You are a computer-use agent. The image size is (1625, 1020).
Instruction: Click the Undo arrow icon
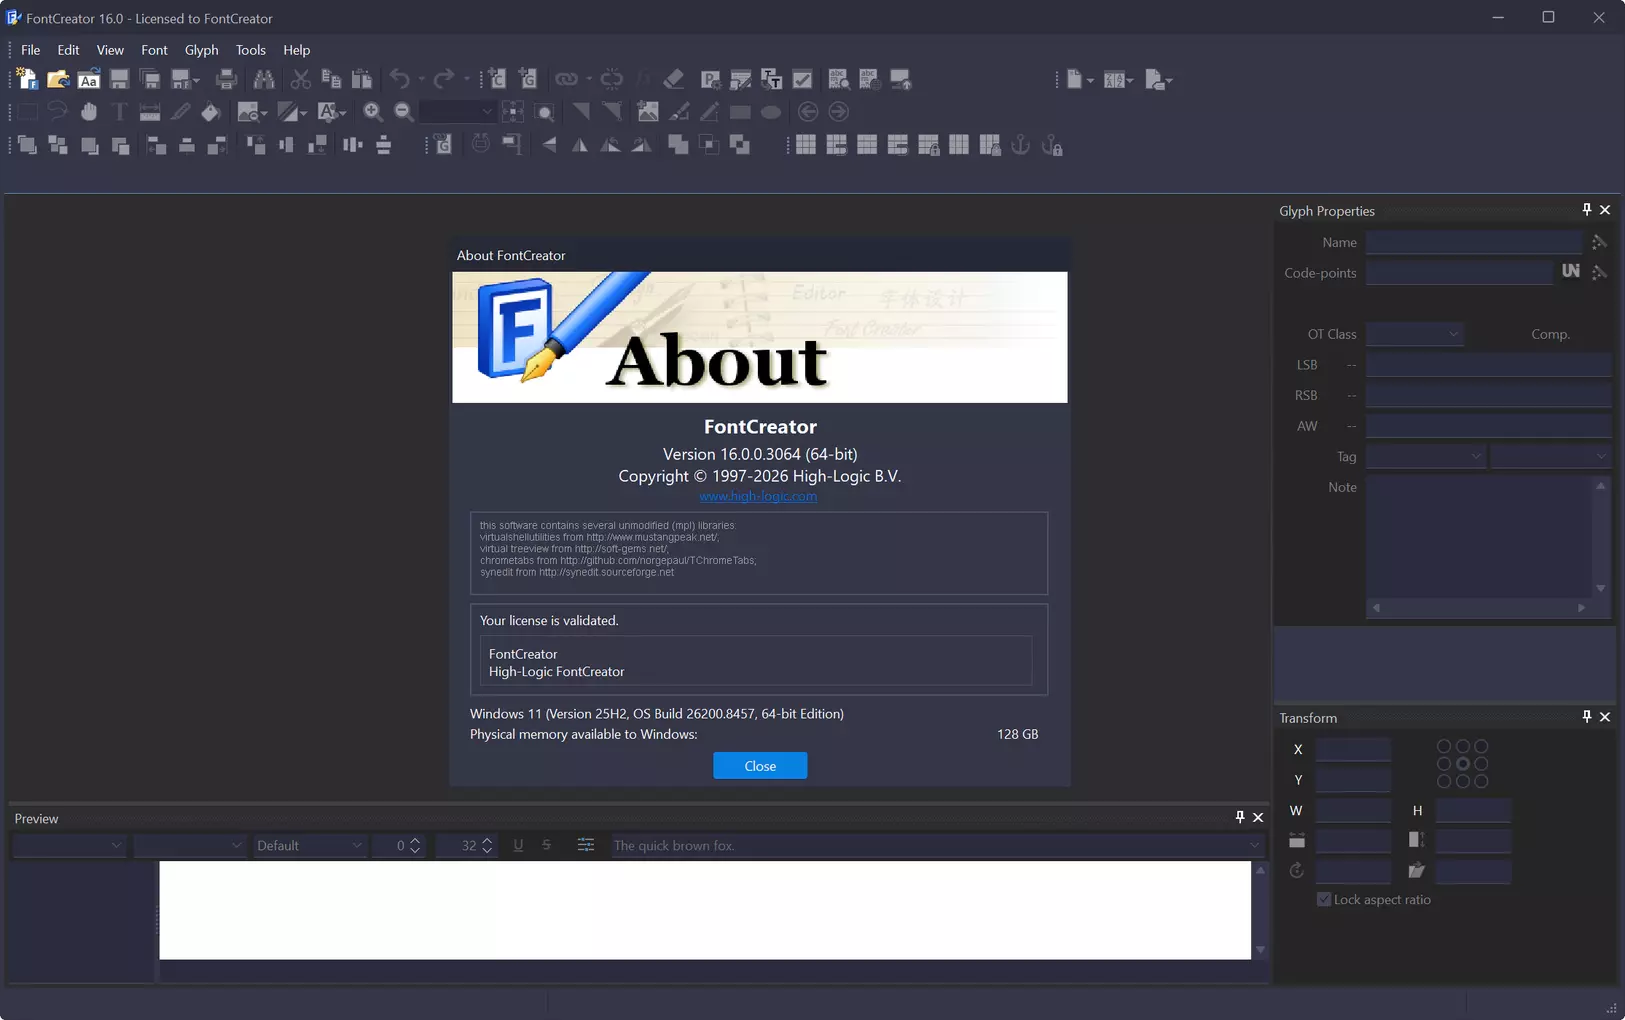400,80
